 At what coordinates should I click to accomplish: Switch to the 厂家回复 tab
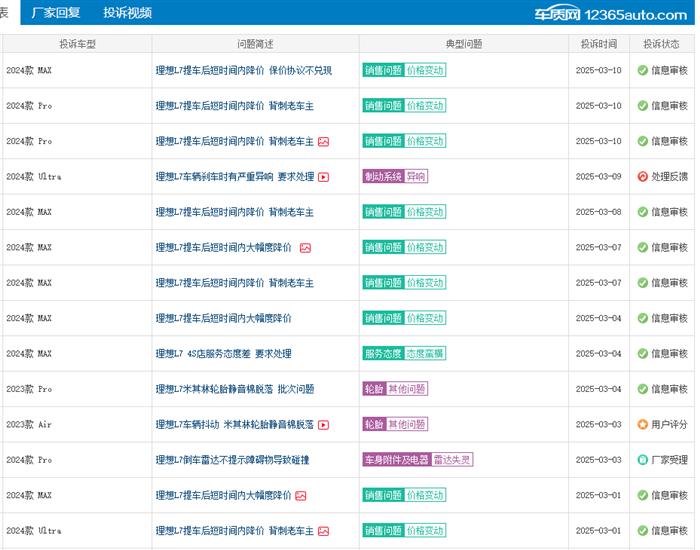tap(56, 12)
